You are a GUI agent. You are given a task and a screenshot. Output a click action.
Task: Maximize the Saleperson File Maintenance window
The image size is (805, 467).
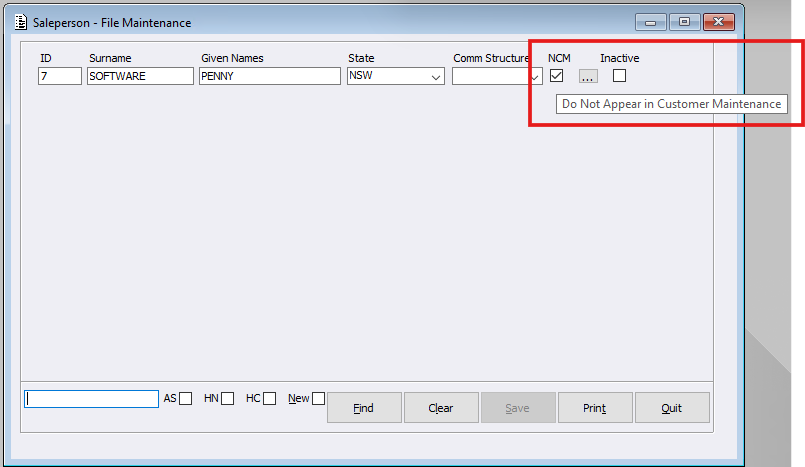(x=684, y=22)
